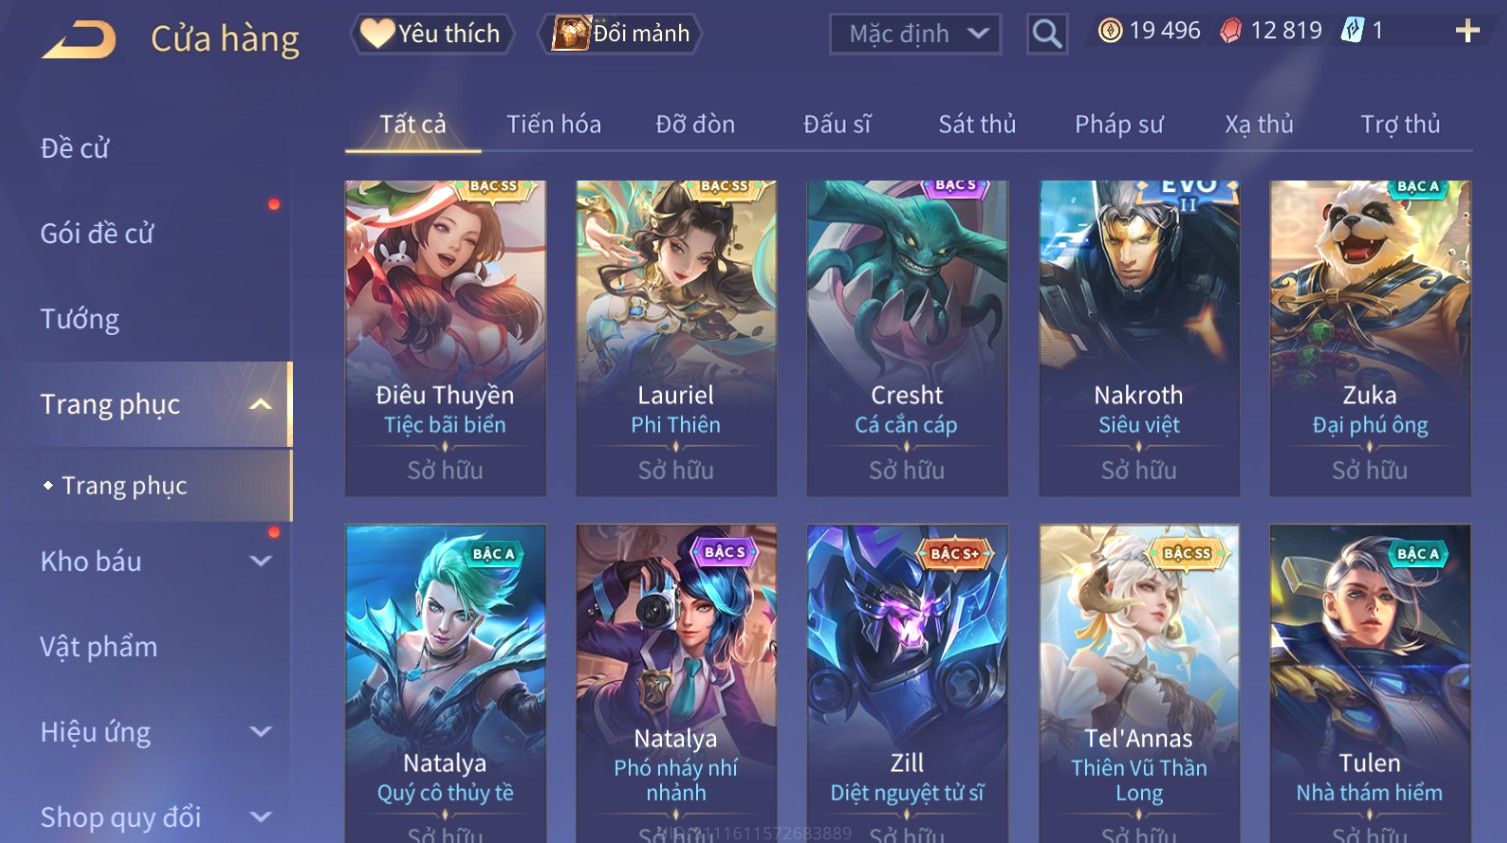Image resolution: width=1507 pixels, height=843 pixels.
Task: Tap the plus icon to add currency
Action: click(x=1467, y=31)
